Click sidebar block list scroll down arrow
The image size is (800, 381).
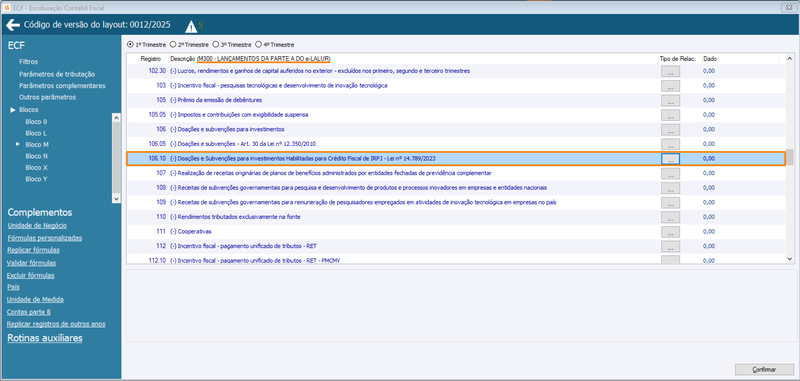pyautogui.click(x=116, y=198)
